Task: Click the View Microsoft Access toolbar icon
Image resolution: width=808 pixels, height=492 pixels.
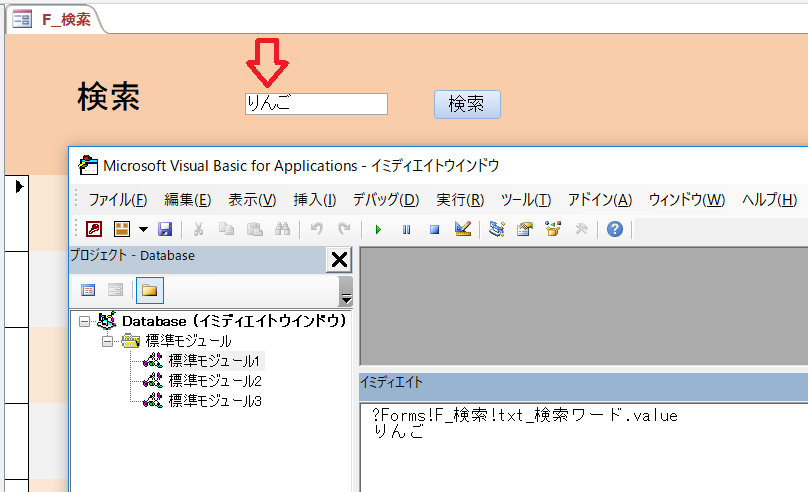Action: [94, 229]
